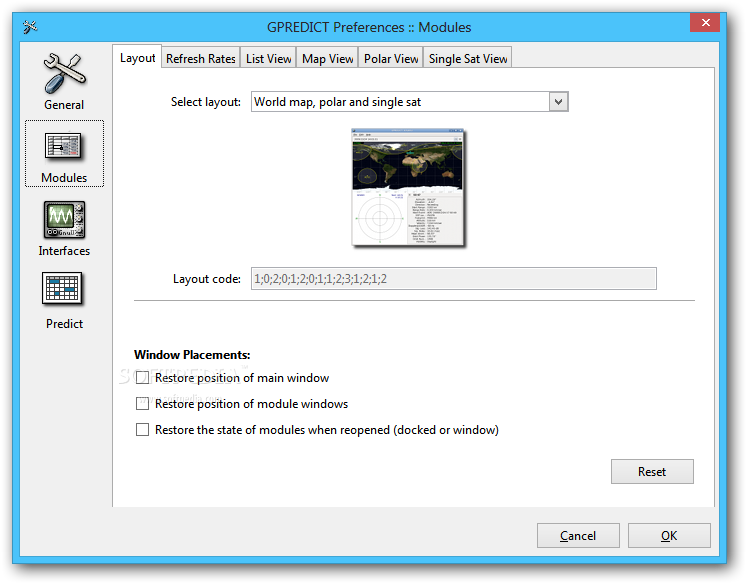The image size is (747, 584).
Task: Enable Restore position of module windows
Action: [142, 404]
